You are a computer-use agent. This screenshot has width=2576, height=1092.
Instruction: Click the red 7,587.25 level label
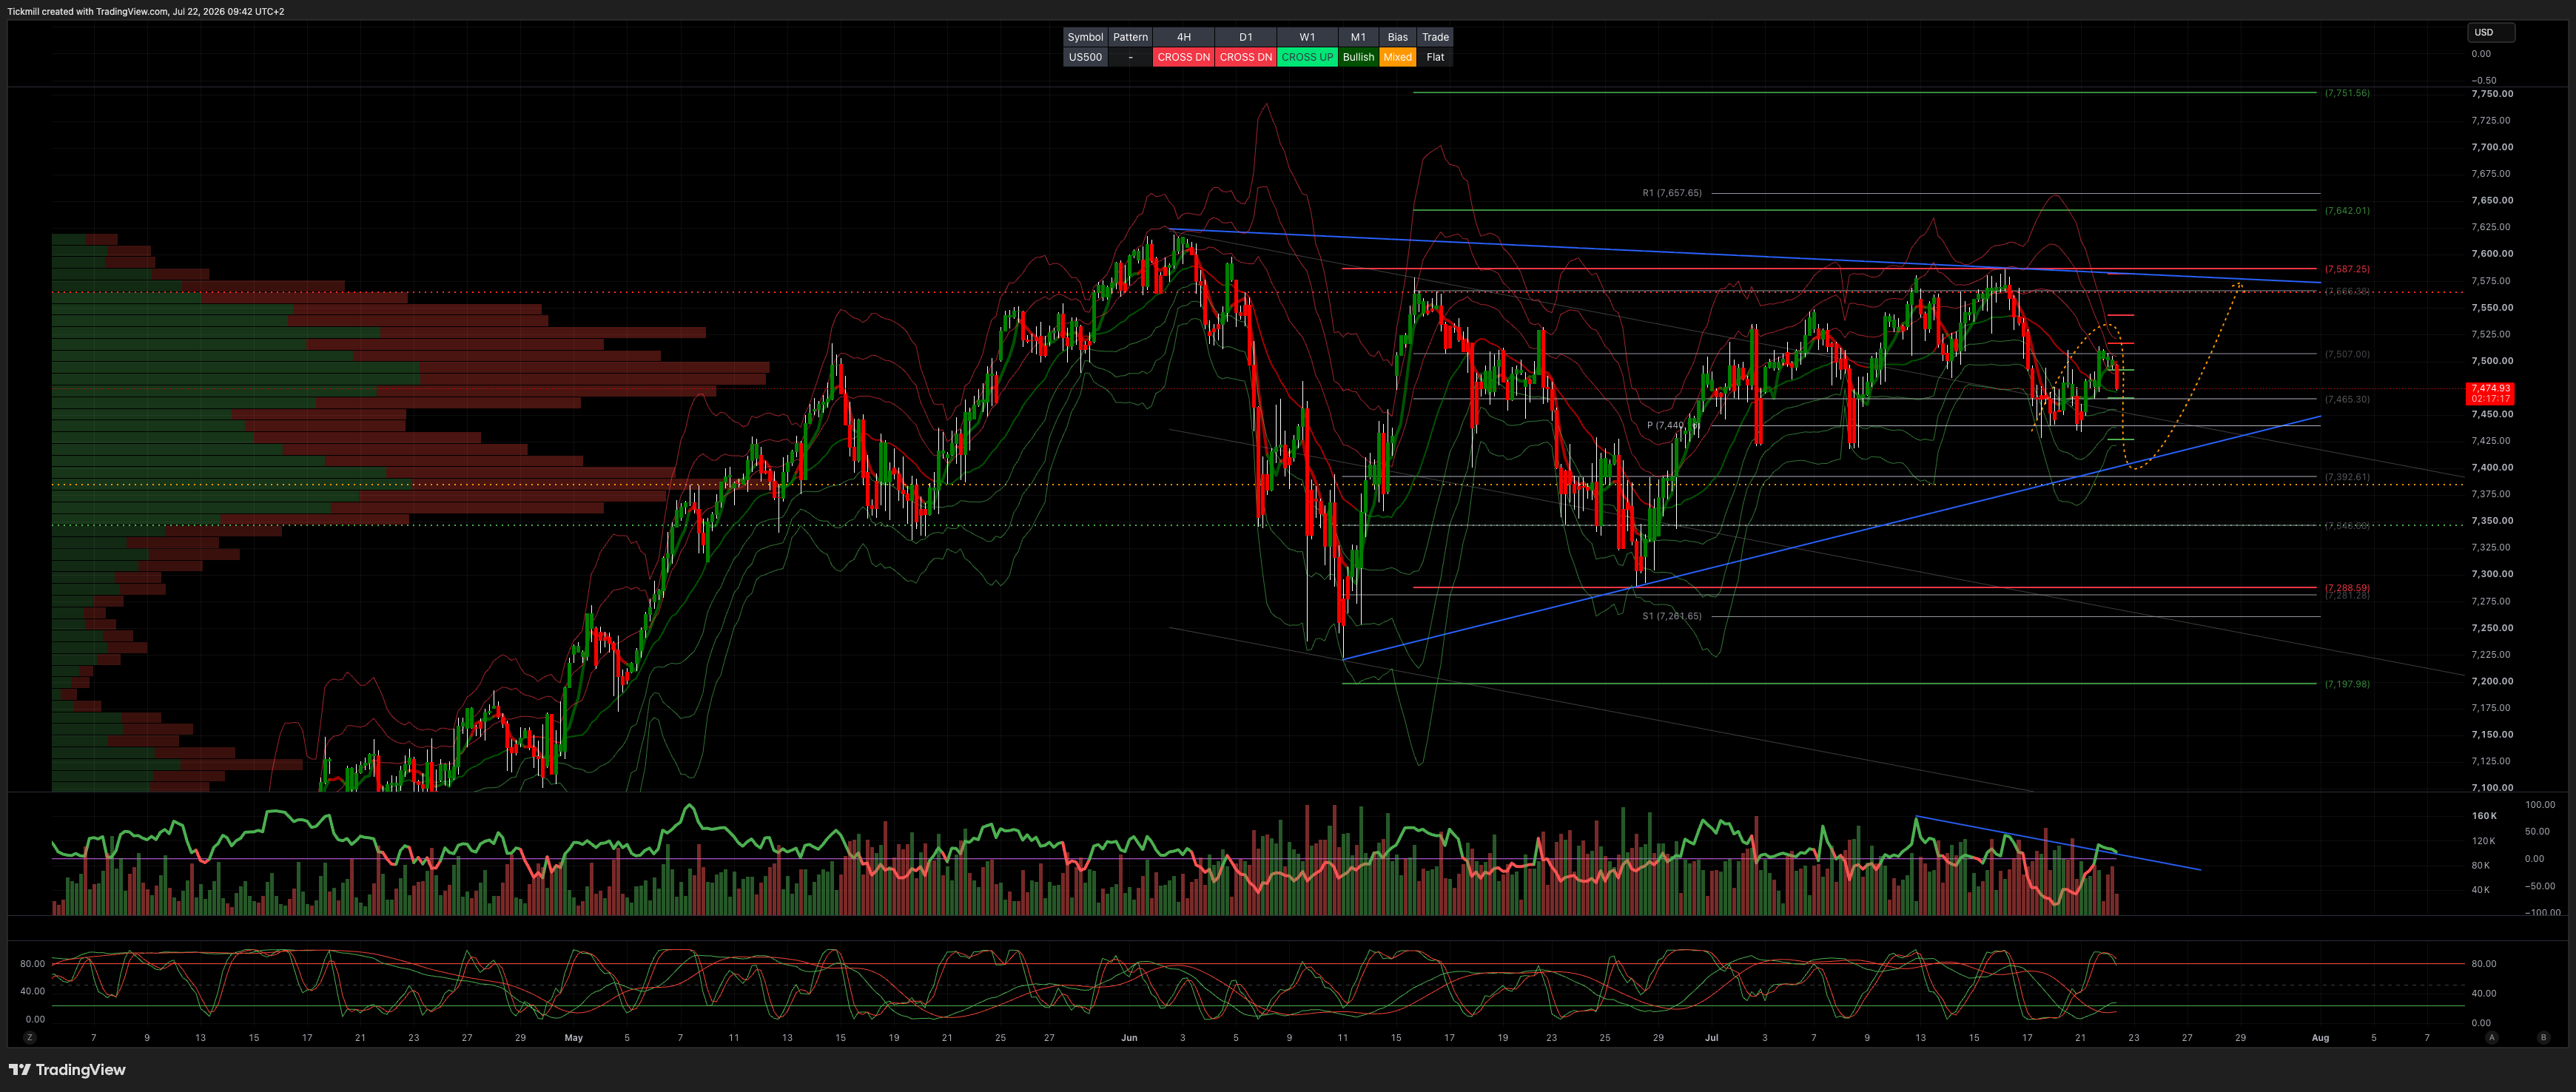click(2347, 269)
